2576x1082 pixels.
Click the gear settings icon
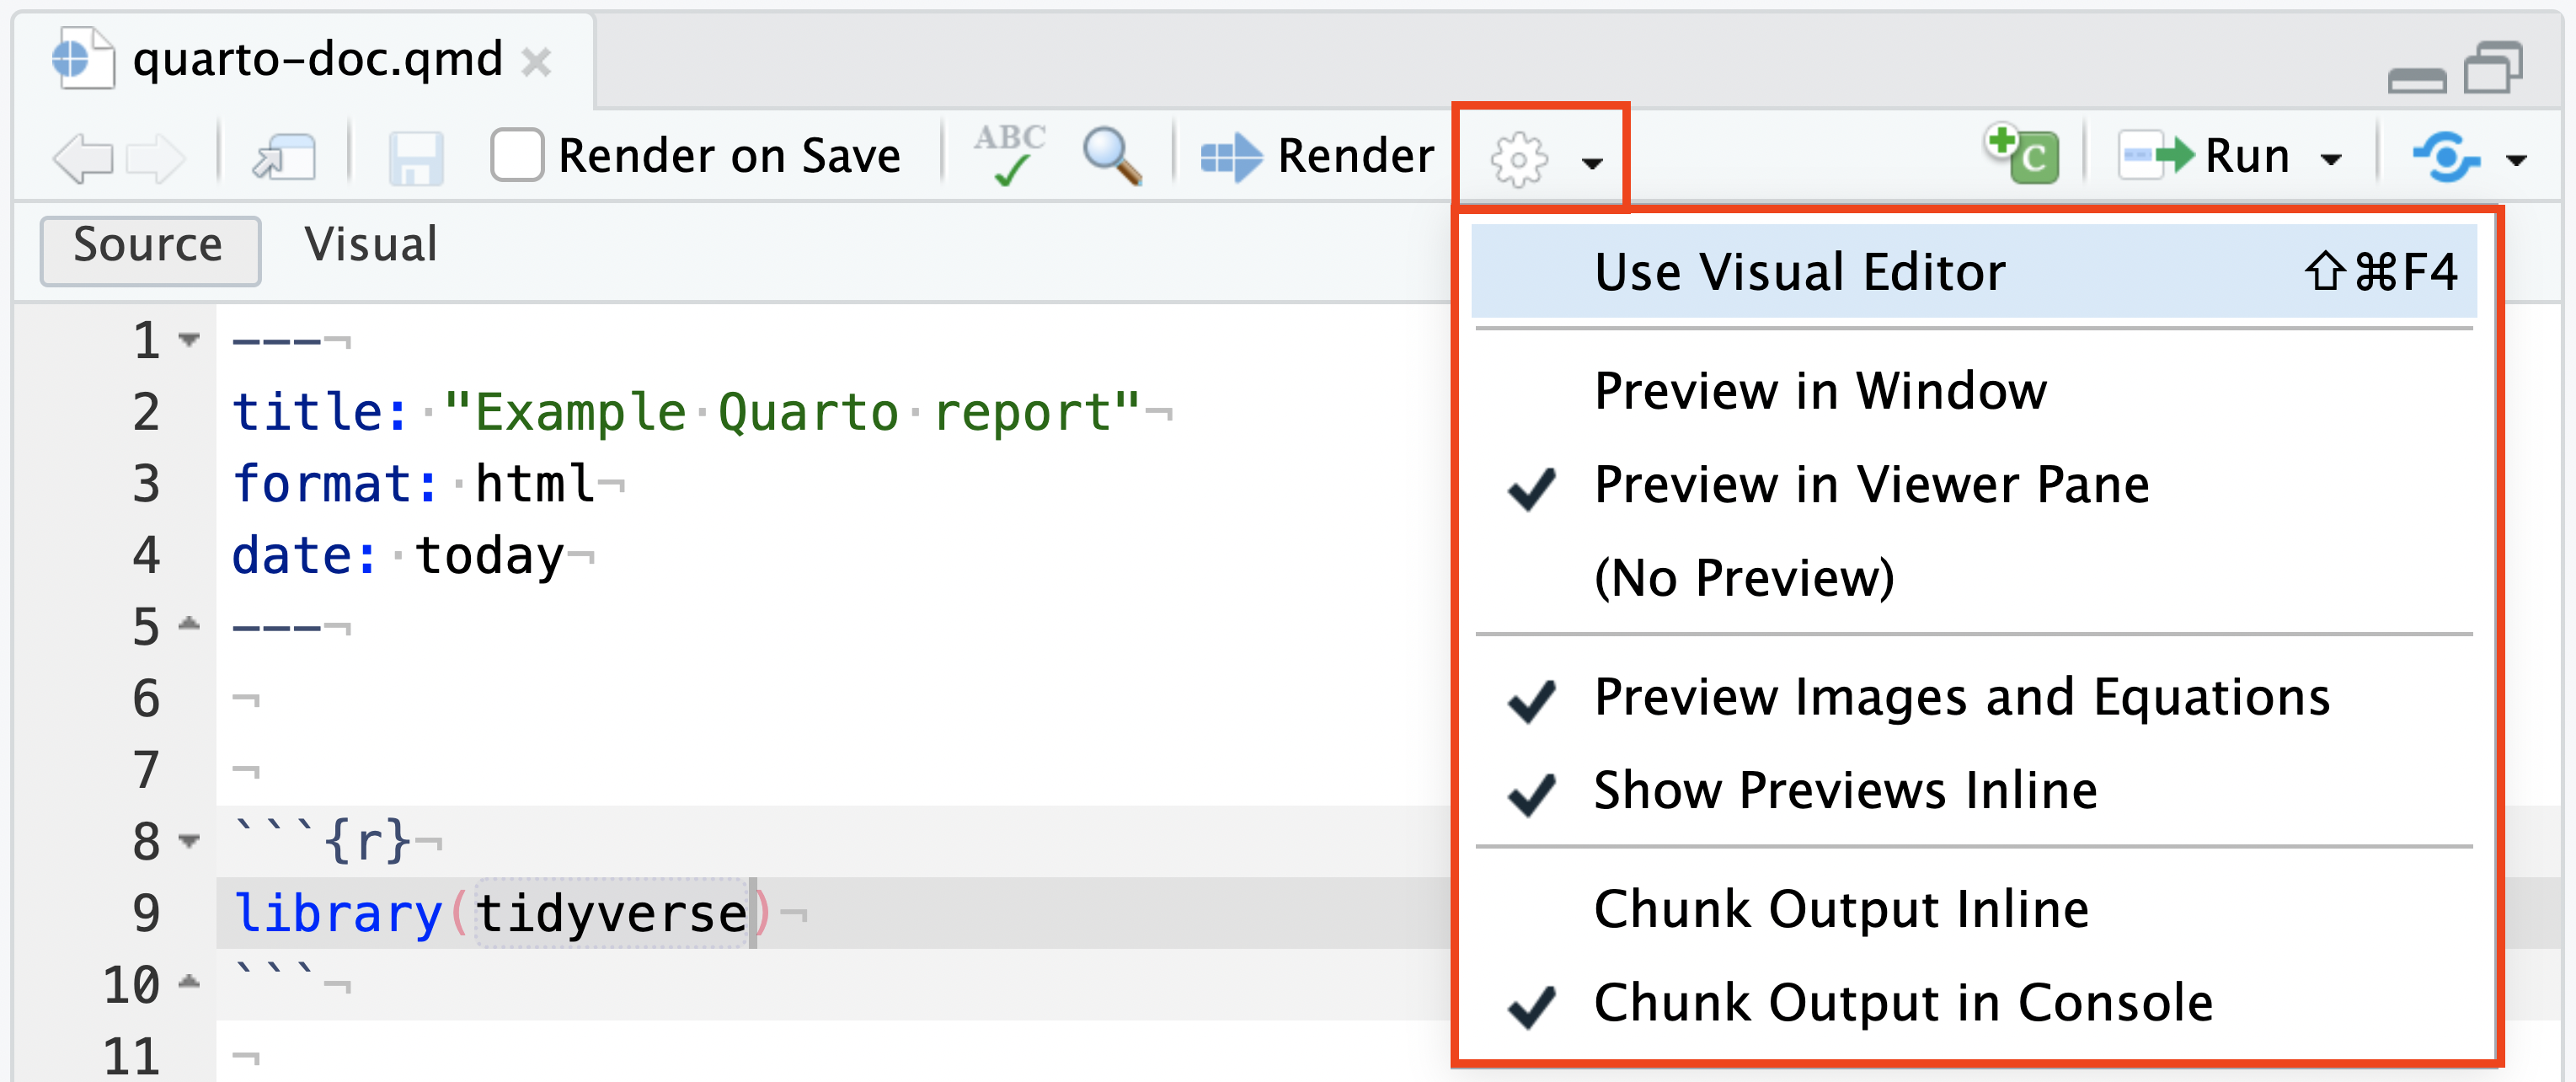click(1519, 159)
